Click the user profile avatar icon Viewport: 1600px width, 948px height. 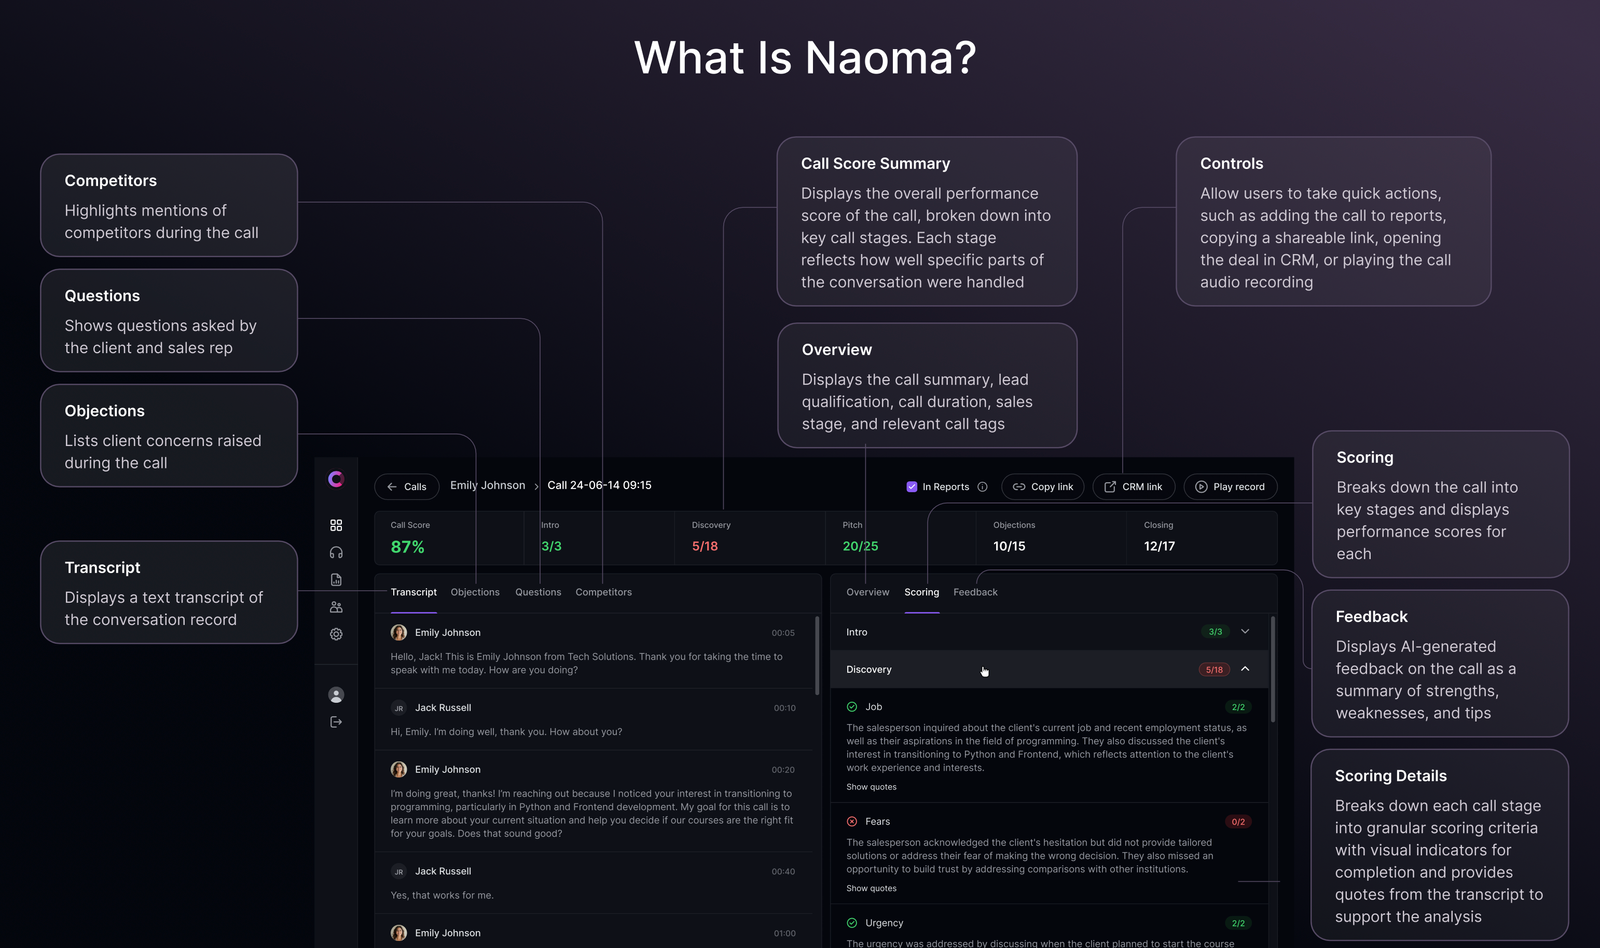336,695
